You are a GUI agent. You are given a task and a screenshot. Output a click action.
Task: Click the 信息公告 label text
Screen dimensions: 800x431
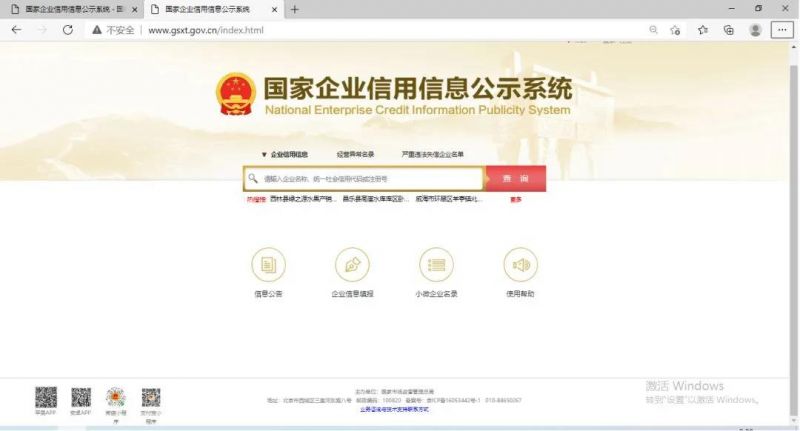coord(268,294)
